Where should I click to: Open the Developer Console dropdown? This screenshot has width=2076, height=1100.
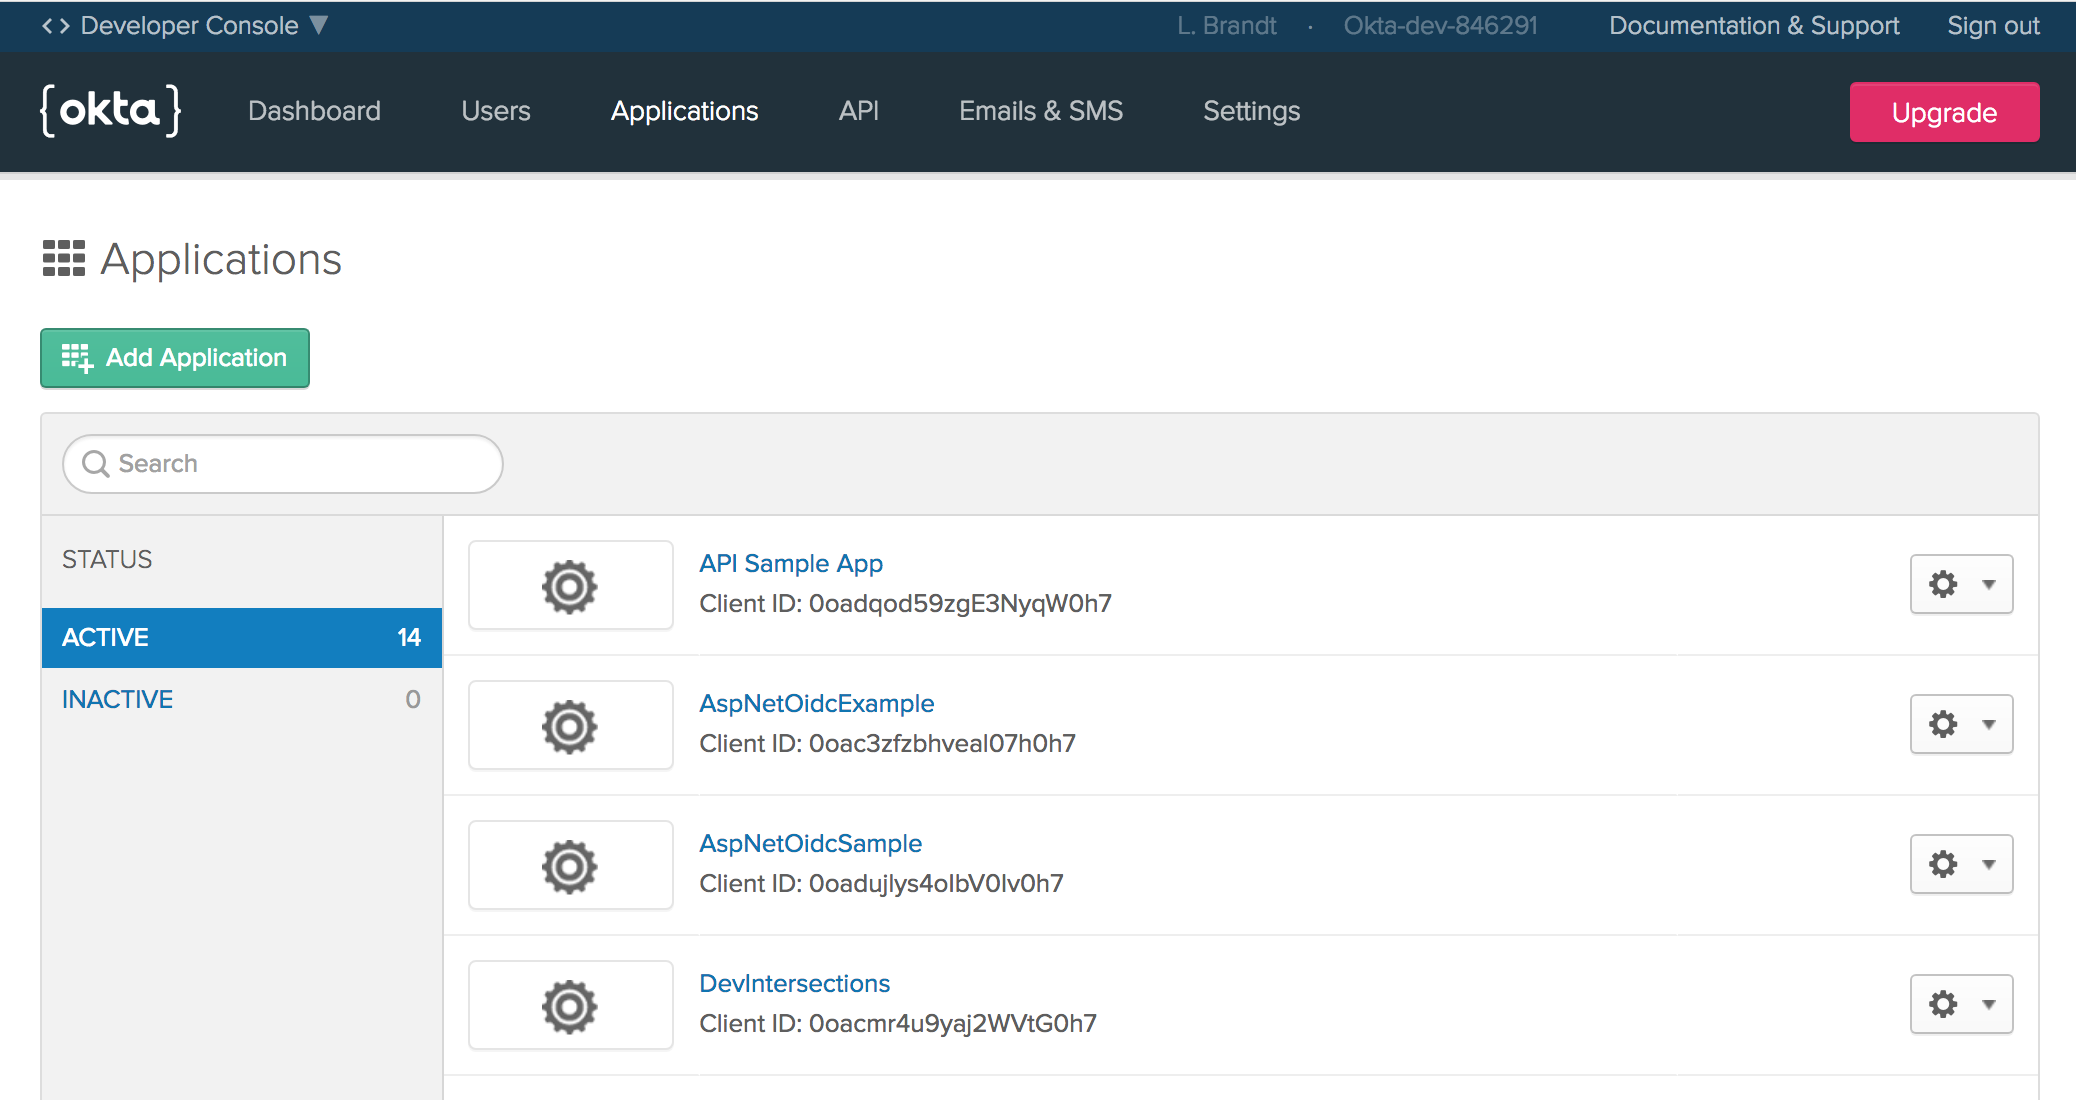319,26
